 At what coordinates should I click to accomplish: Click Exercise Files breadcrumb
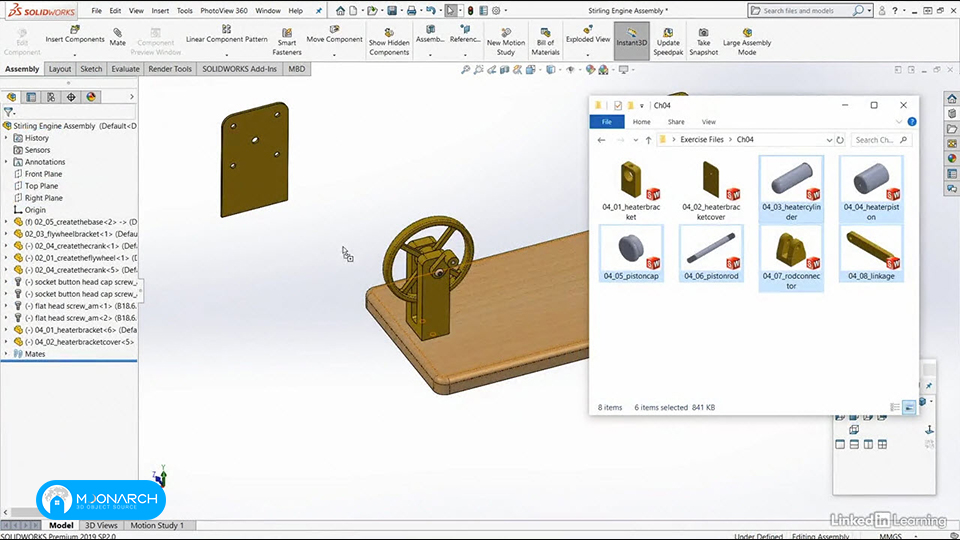(x=702, y=140)
